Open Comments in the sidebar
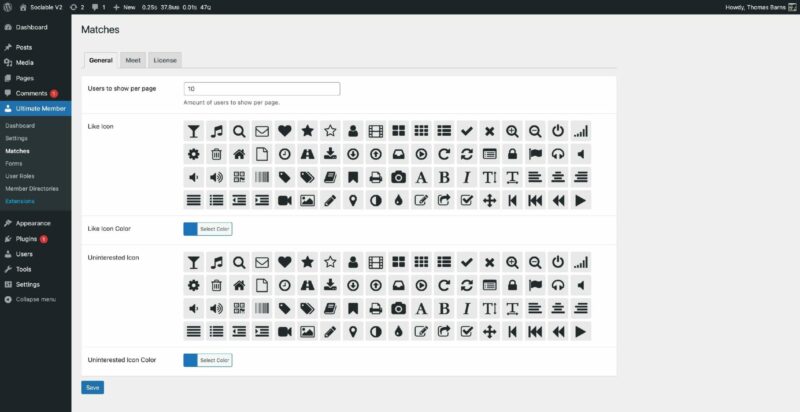Viewport: 800px width, 412px height. click(36, 93)
